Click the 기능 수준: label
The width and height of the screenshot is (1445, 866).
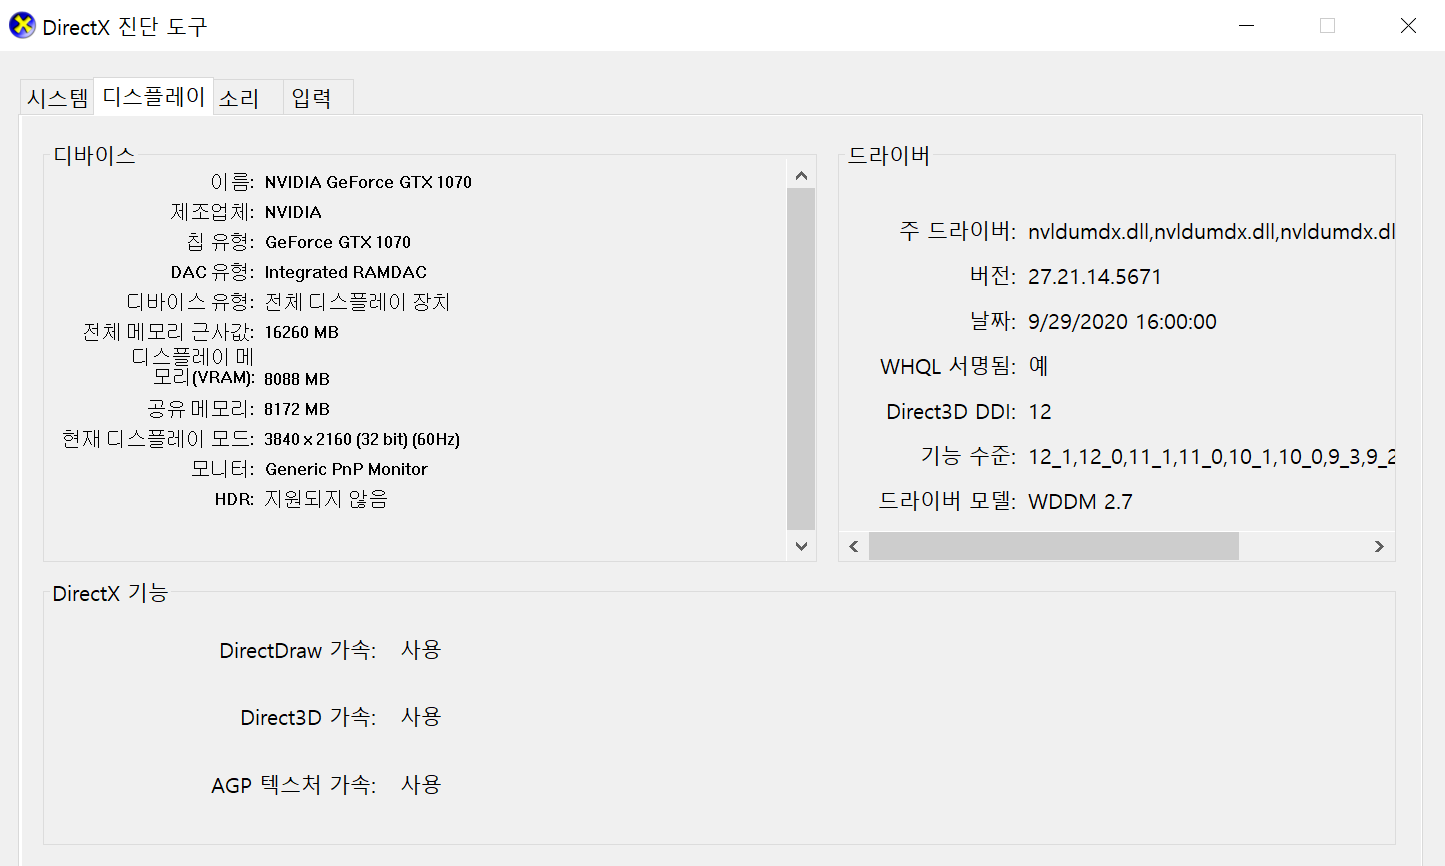(x=968, y=456)
